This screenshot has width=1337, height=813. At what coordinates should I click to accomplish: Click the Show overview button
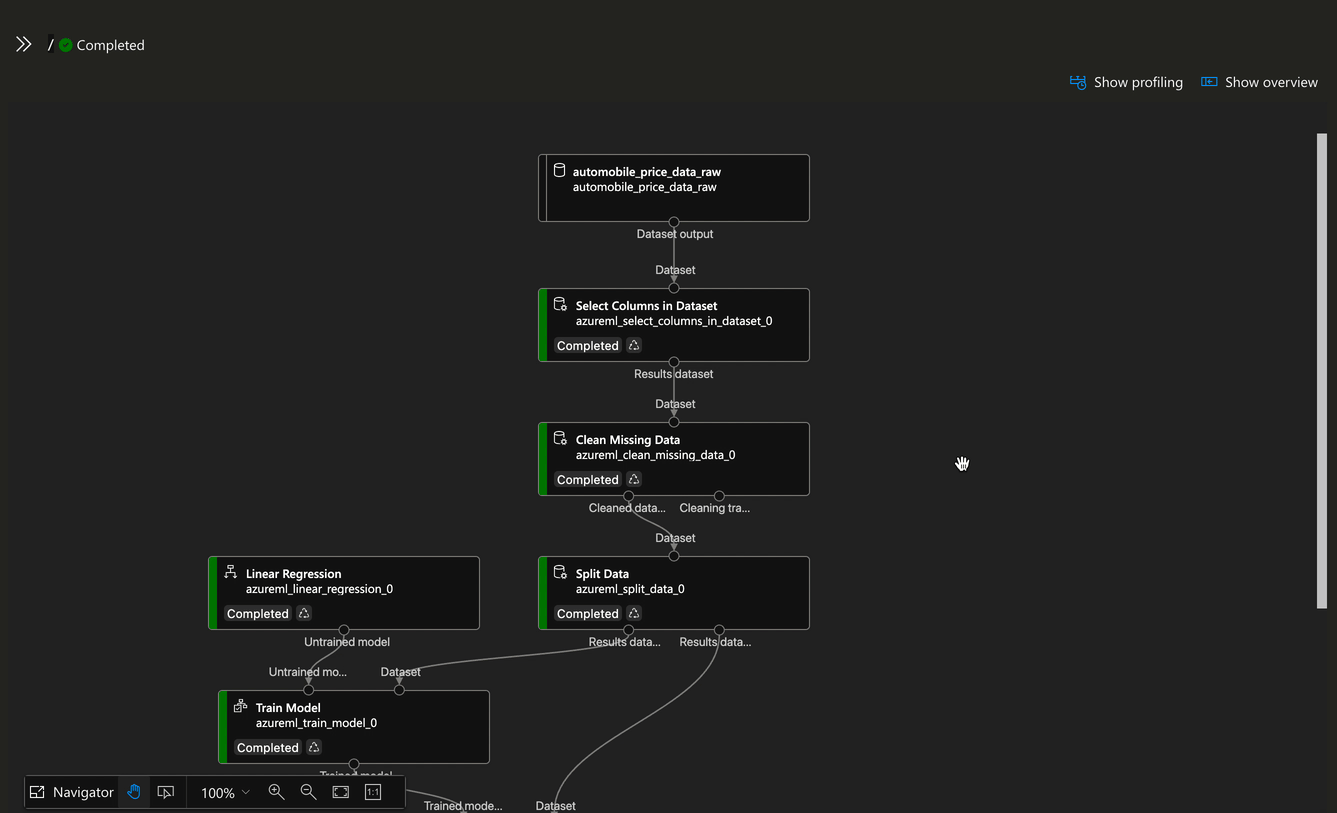tap(1259, 82)
